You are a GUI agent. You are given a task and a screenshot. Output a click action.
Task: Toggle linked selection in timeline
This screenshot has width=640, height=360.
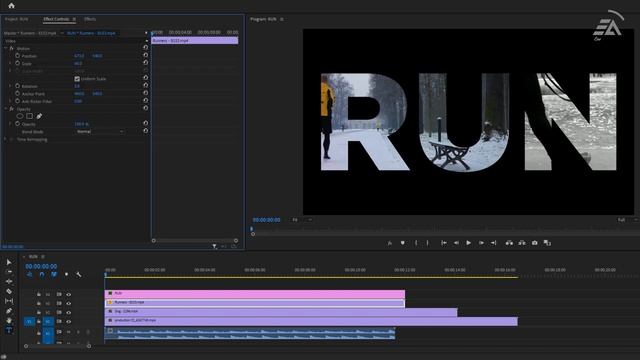click(54, 275)
